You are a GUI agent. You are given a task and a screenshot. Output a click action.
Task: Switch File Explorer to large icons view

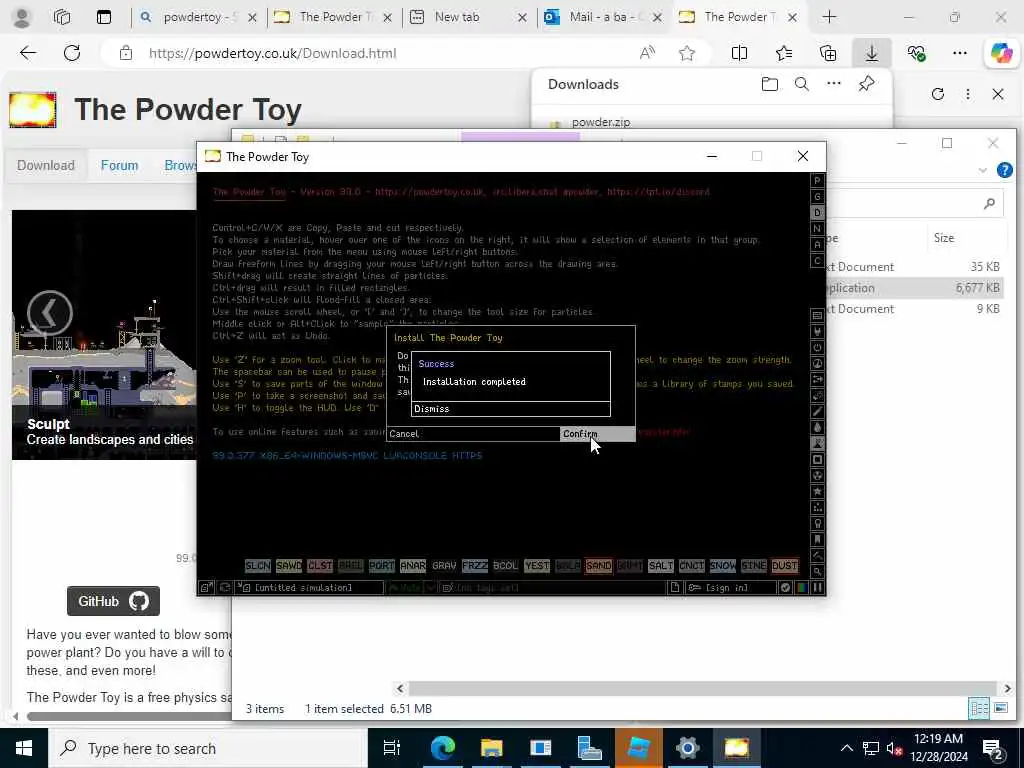[1000, 708]
